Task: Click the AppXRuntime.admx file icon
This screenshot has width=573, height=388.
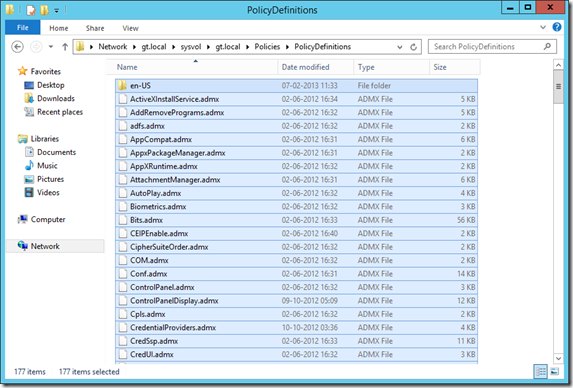Action: click(122, 166)
